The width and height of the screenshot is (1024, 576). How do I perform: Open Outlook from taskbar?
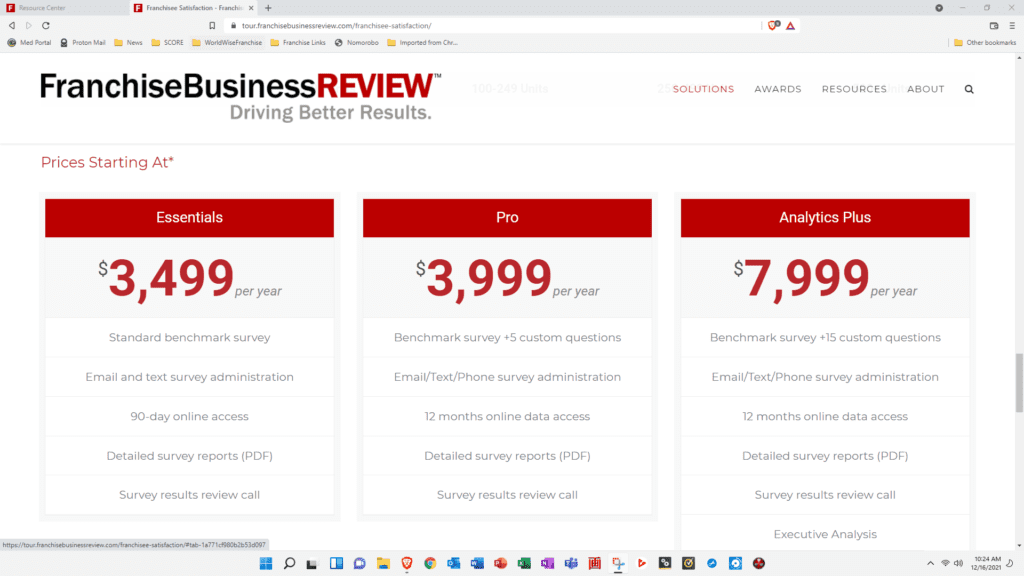point(454,564)
